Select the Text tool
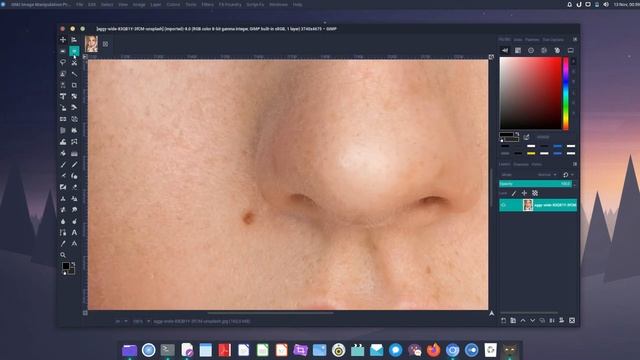640x360 pixels. pos(74,233)
